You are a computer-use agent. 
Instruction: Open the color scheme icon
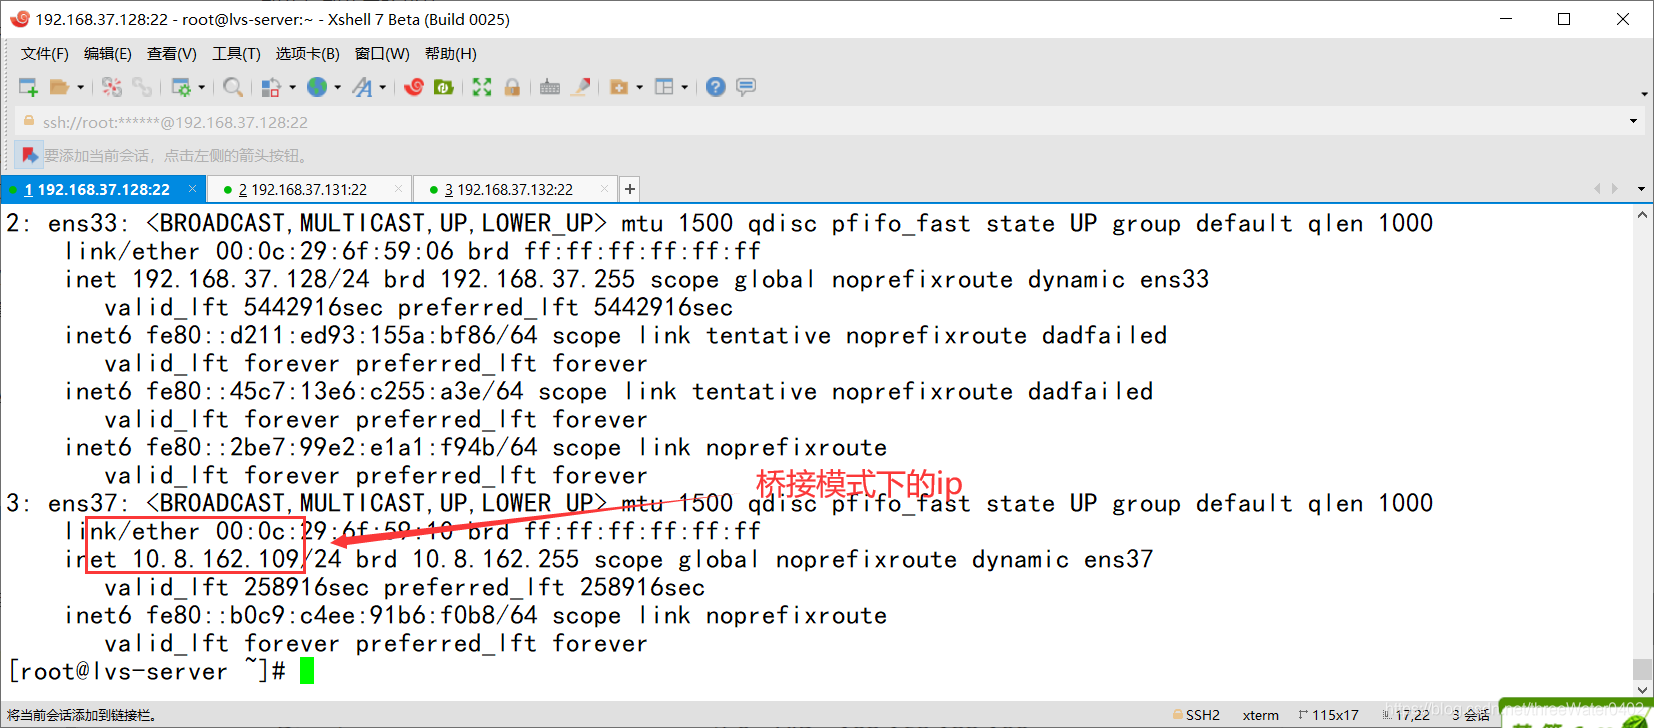(x=271, y=87)
